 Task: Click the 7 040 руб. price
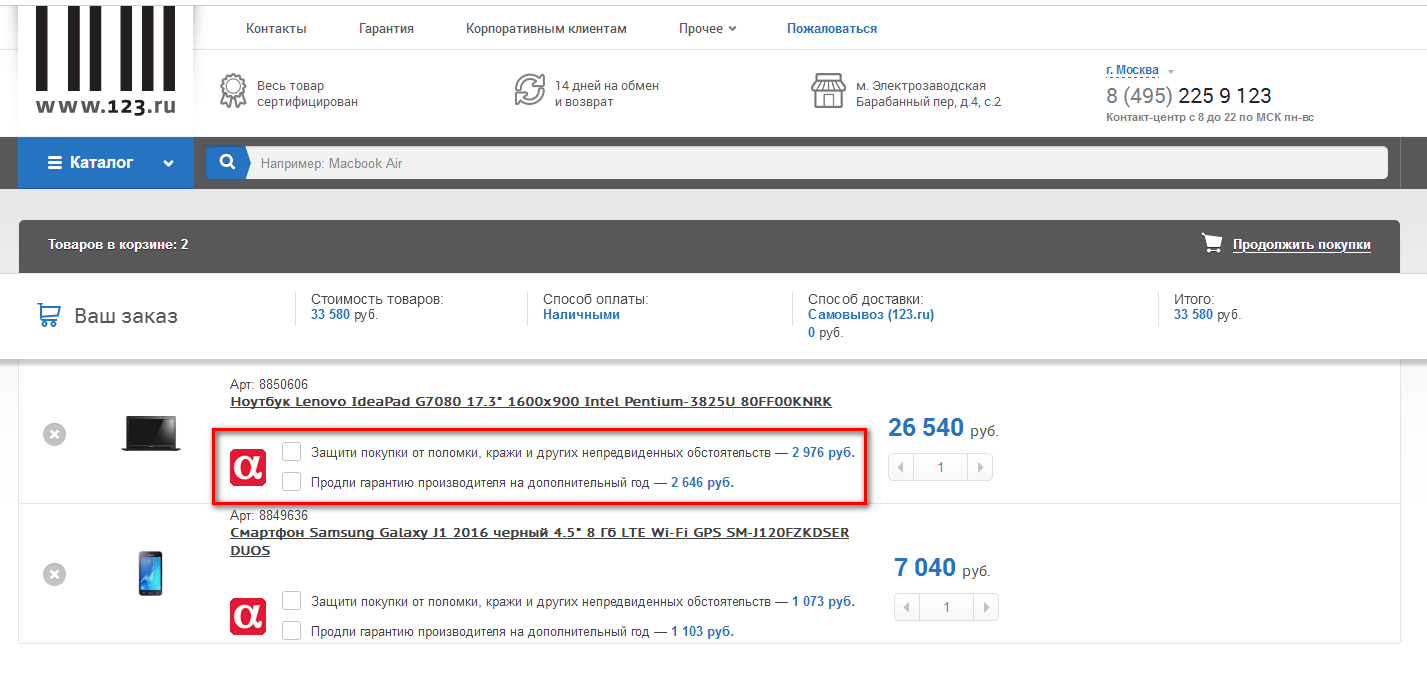pos(942,568)
